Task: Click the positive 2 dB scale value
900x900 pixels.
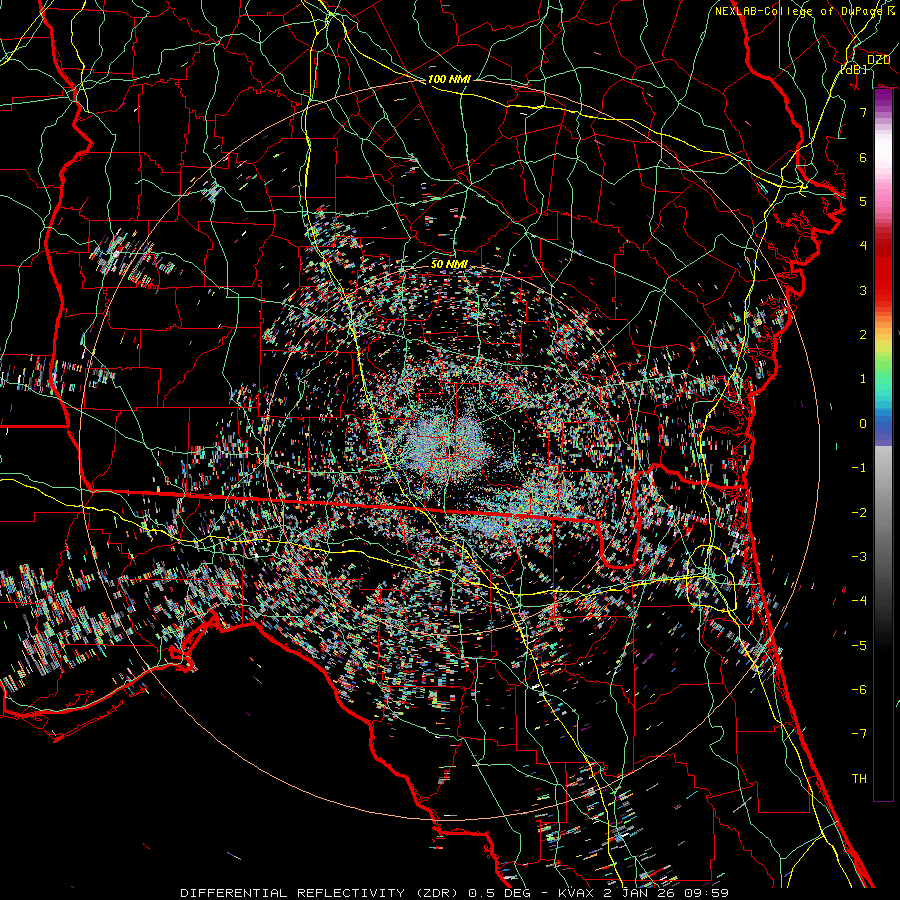Action: pyautogui.click(x=863, y=335)
